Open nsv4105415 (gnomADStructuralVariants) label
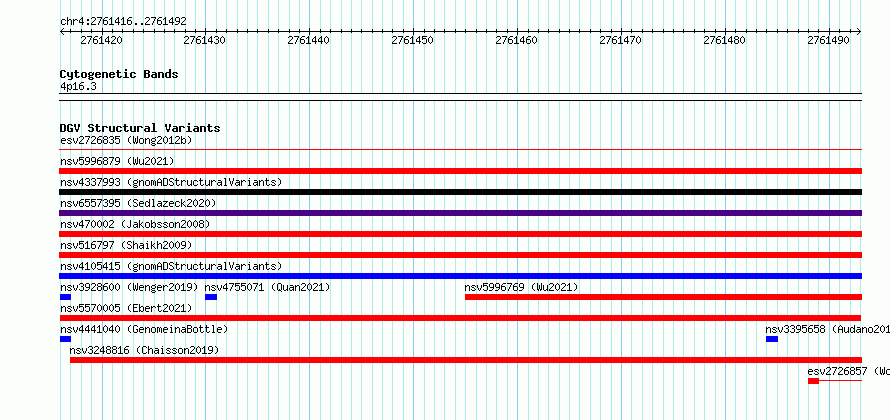The height and width of the screenshot is (420, 890). (171, 266)
